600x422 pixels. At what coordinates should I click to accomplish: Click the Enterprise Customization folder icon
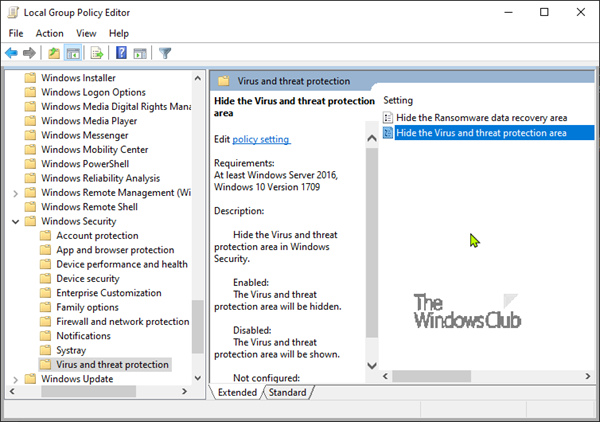46,293
